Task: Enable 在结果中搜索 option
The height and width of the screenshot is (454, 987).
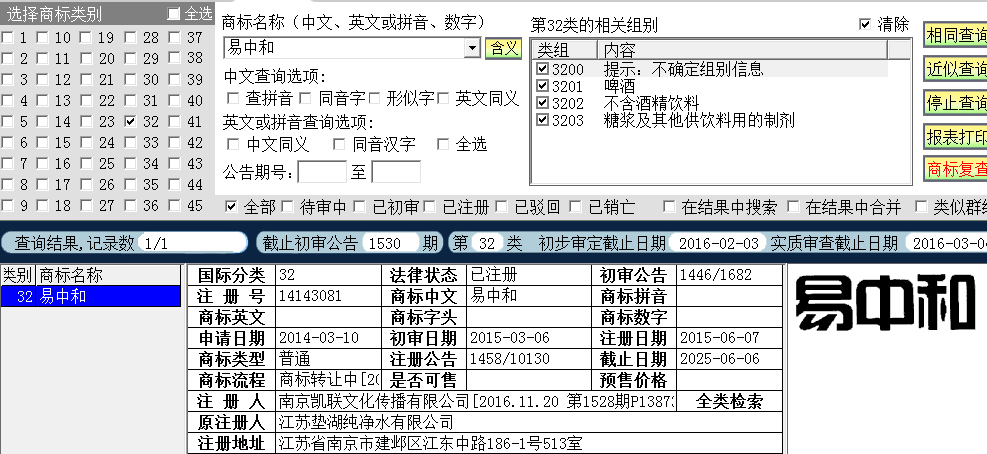Action: point(669,207)
